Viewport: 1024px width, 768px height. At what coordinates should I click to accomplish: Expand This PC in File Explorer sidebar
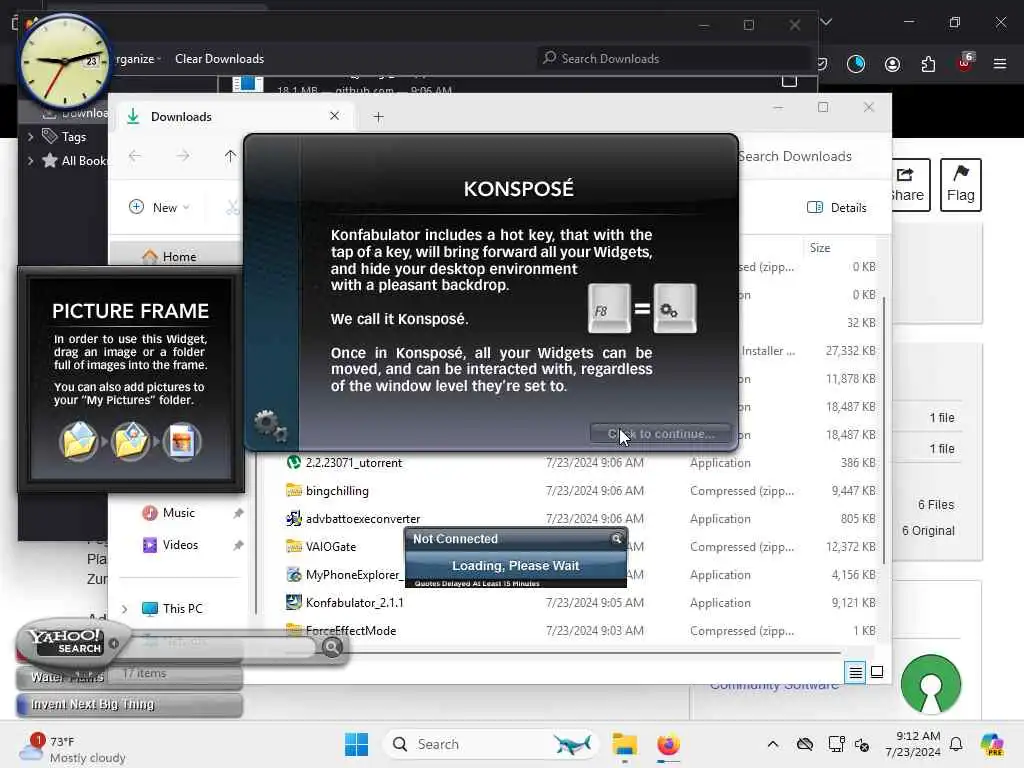124,609
